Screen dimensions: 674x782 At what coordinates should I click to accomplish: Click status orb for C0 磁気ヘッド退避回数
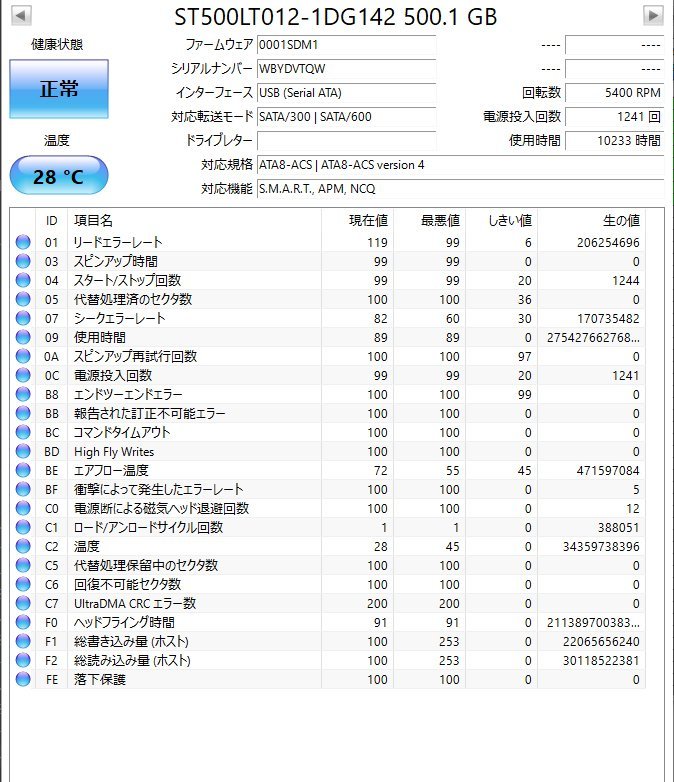23,508
